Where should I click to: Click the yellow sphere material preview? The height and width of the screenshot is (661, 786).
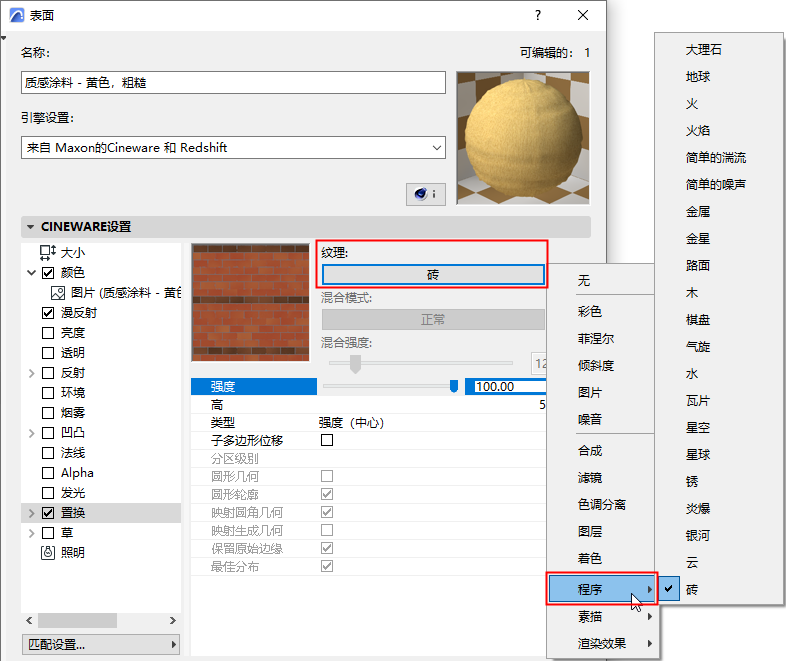click(x=523, y=138)
